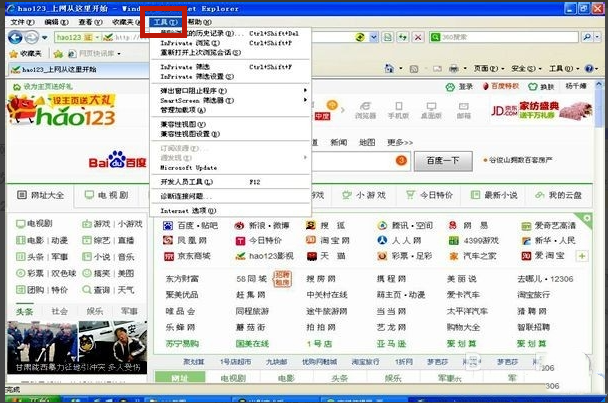Click the Home icon in command bar
The width and height of the screenshot is (608, 403).
click(389, 69)
